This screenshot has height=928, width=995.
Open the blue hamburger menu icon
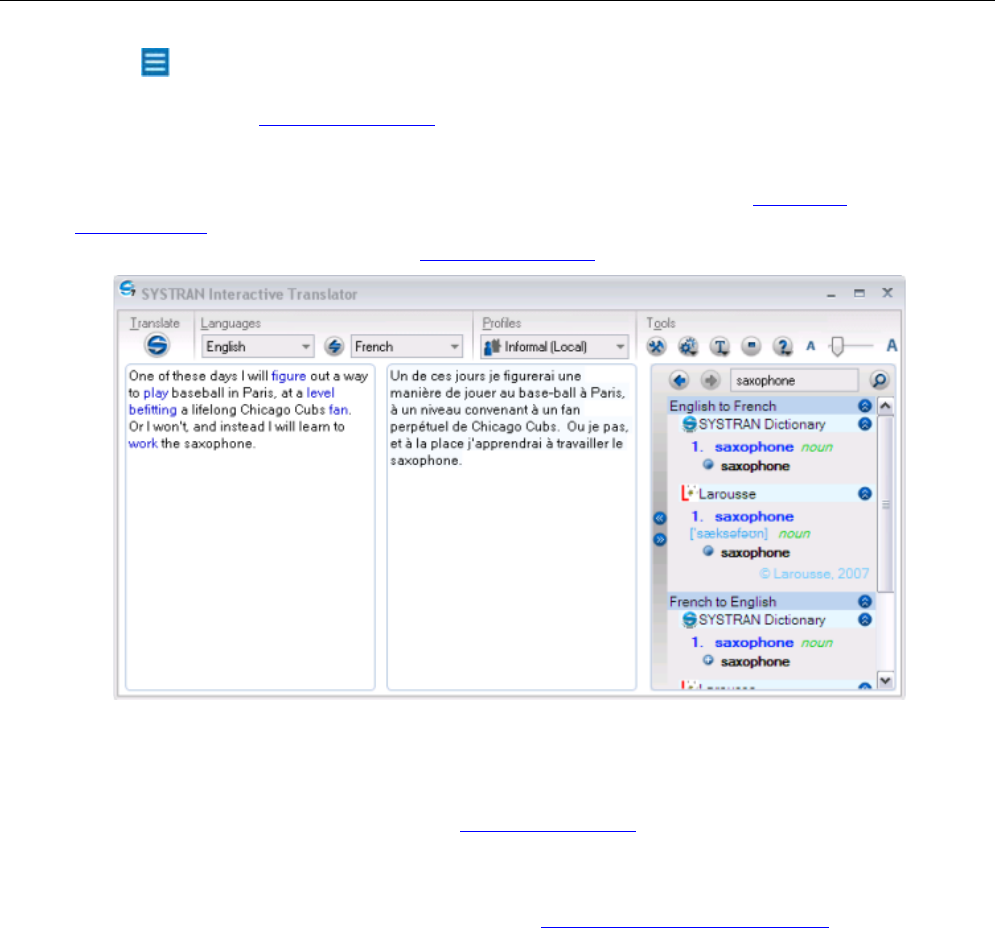pos(155,62)
